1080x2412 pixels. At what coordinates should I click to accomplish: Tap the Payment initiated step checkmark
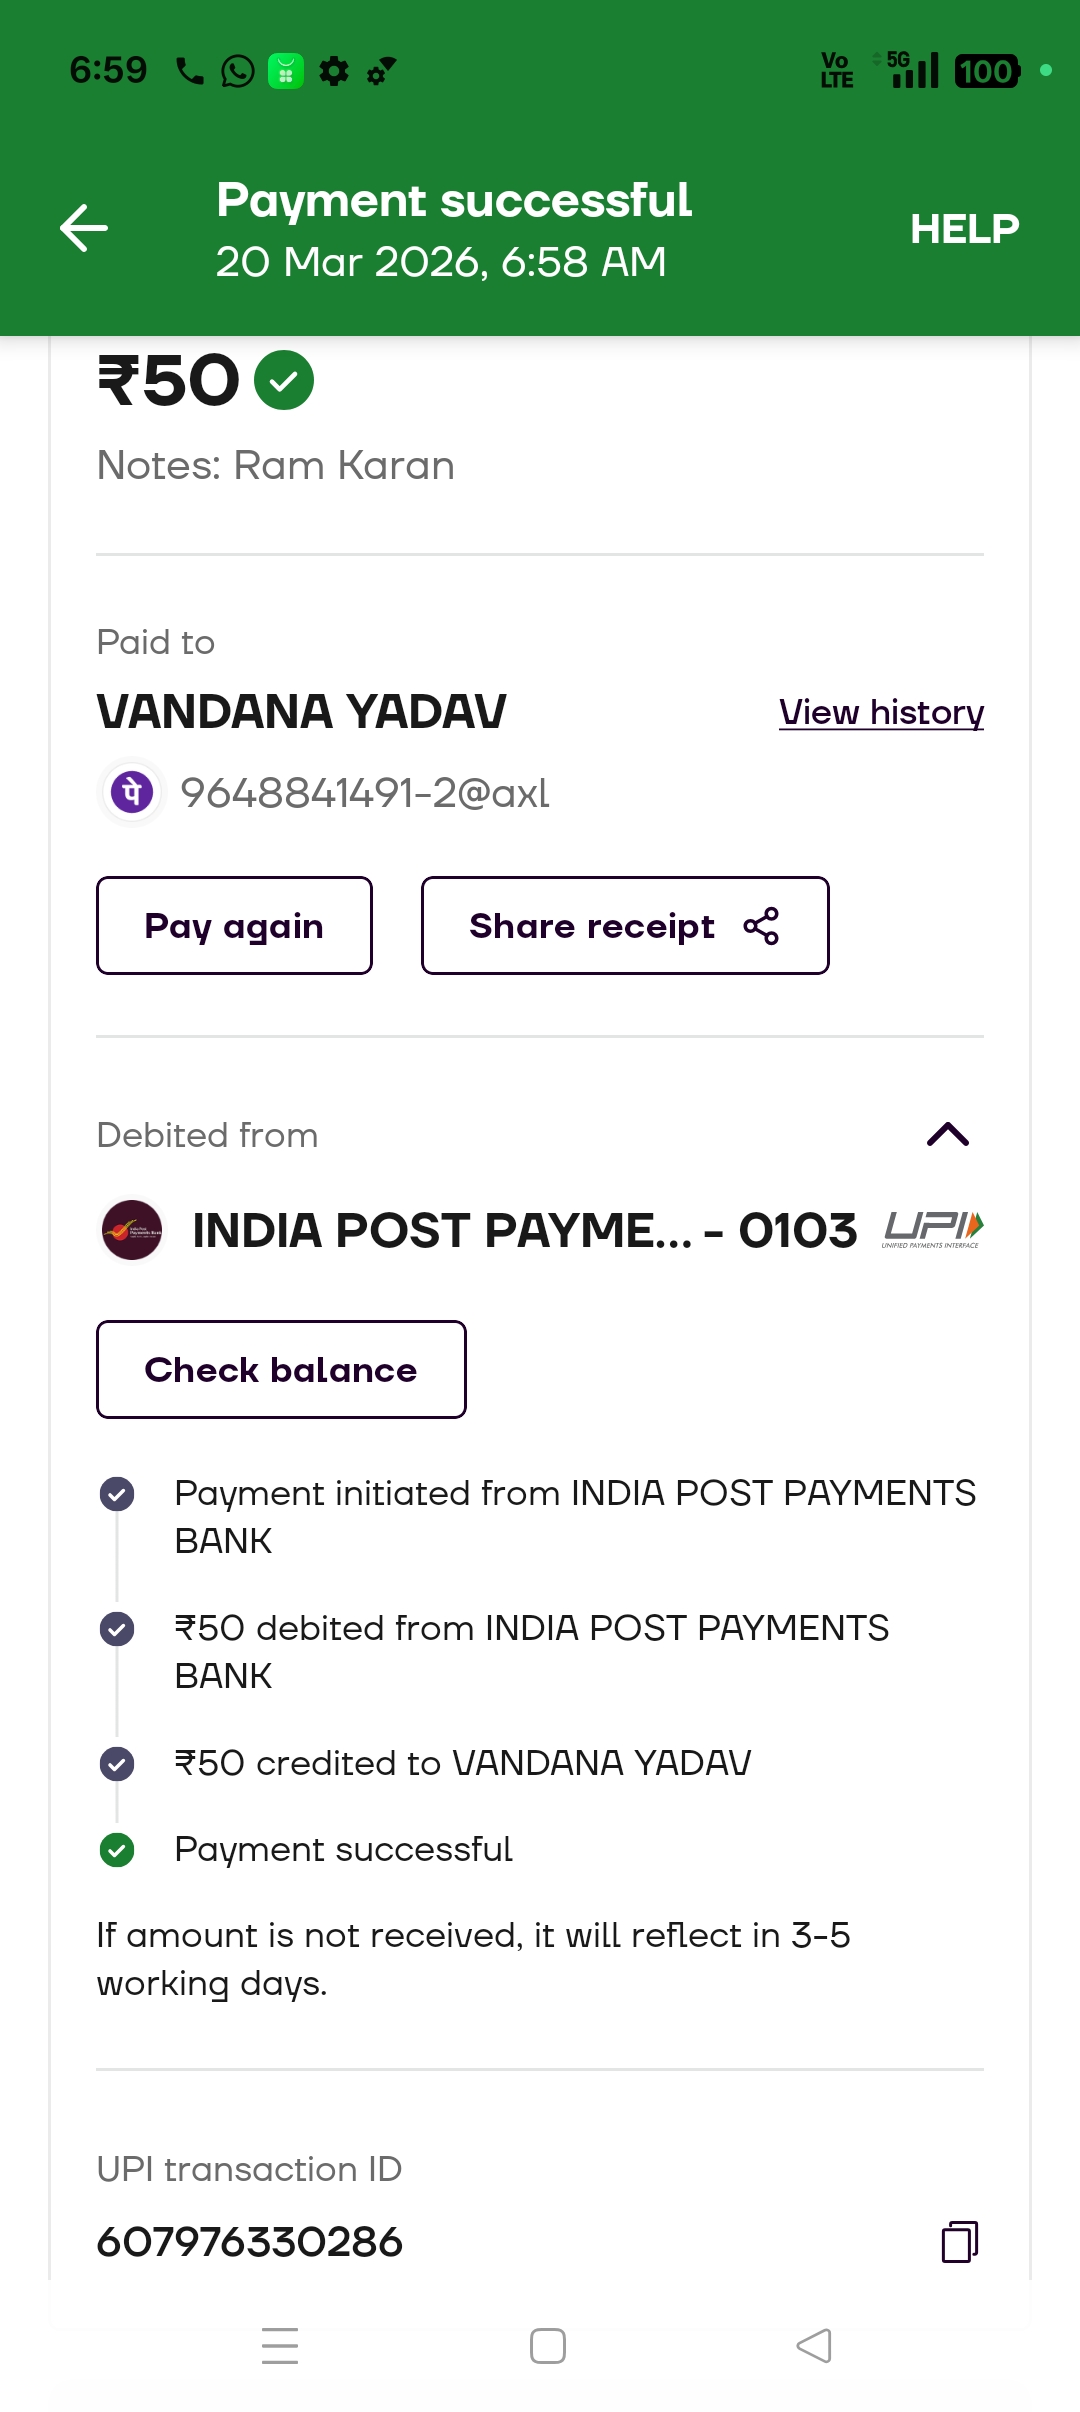coord(117,1494)
